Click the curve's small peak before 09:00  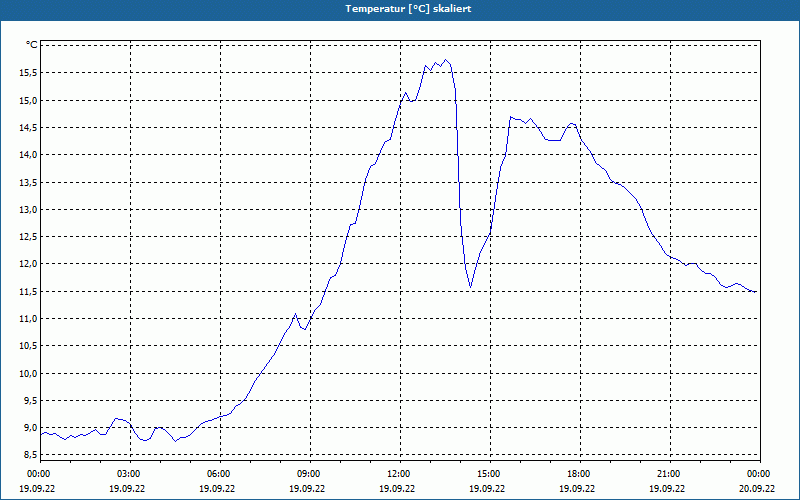click(295, 314)
